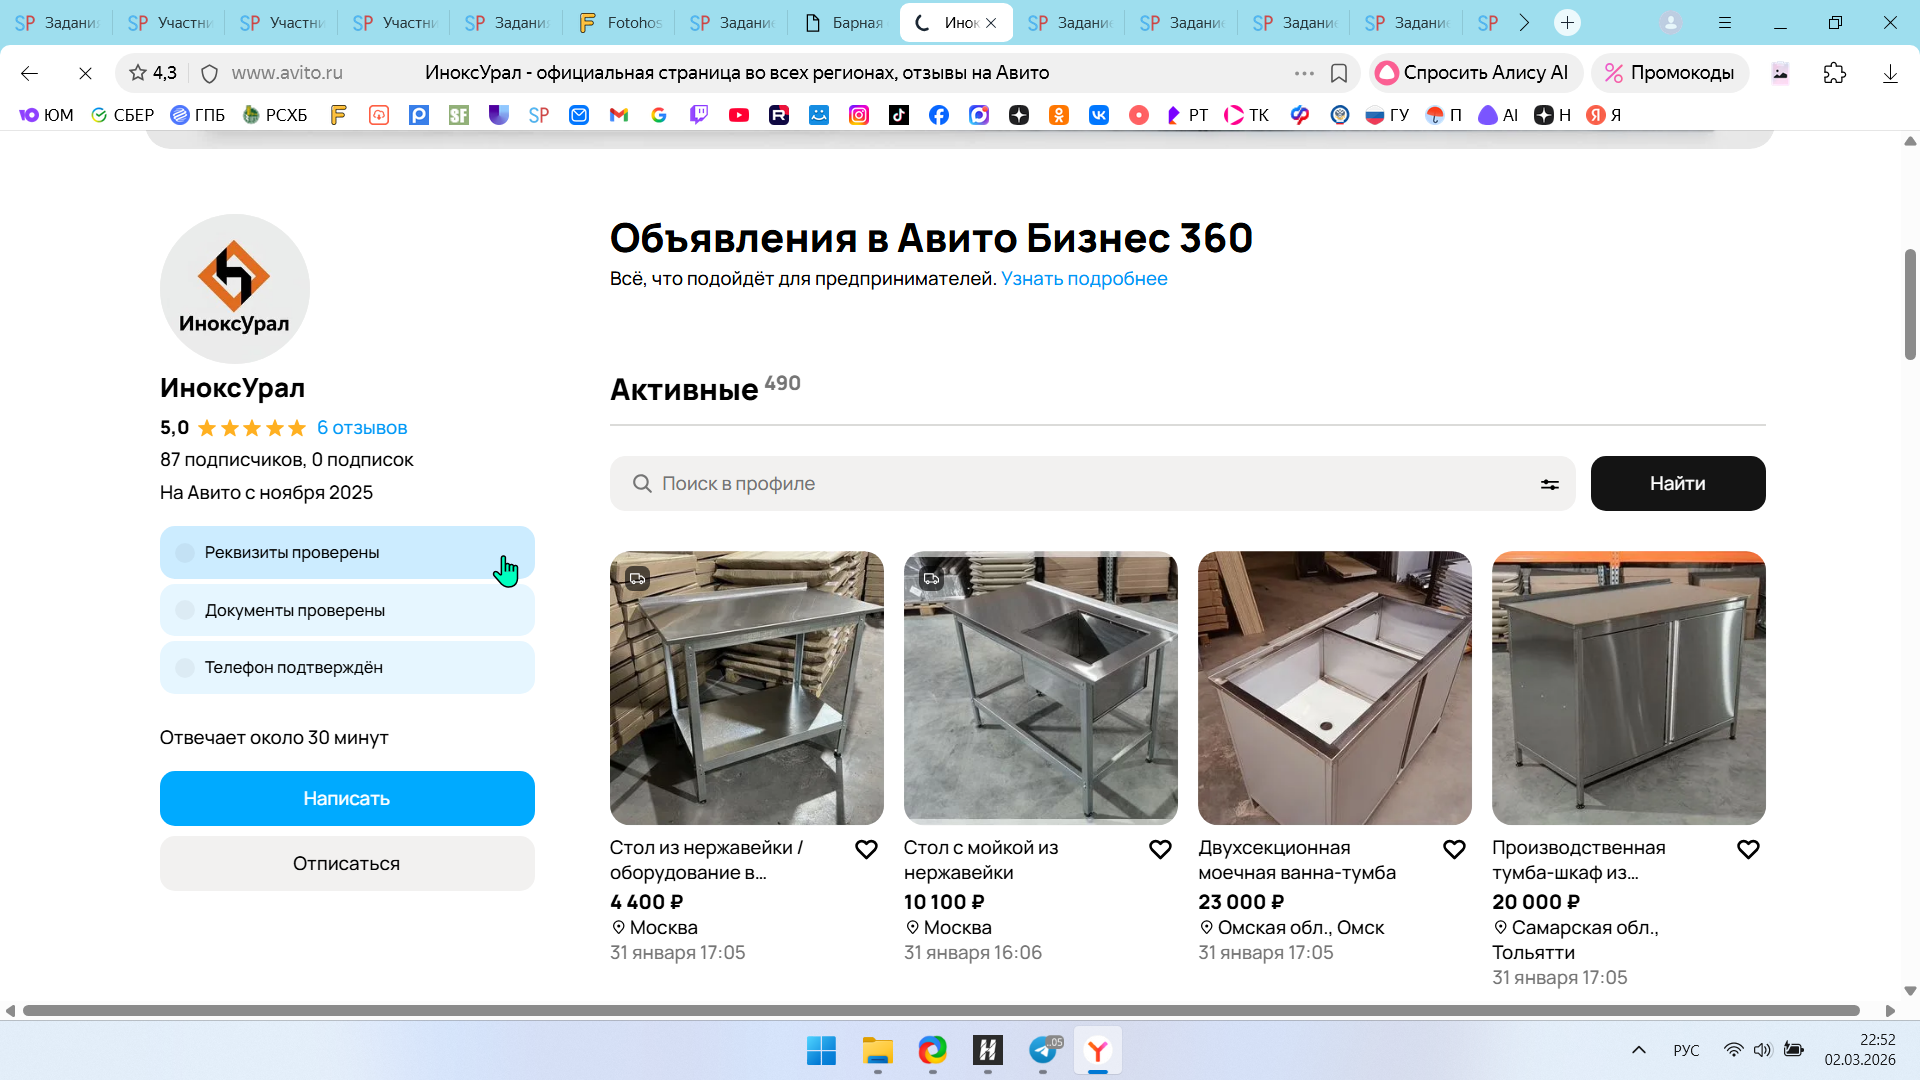Image resolution: width=1920 pixels, height=1080 pixels.
Task: Expand the tab list chevron arrow
Action: [1524, 22]
